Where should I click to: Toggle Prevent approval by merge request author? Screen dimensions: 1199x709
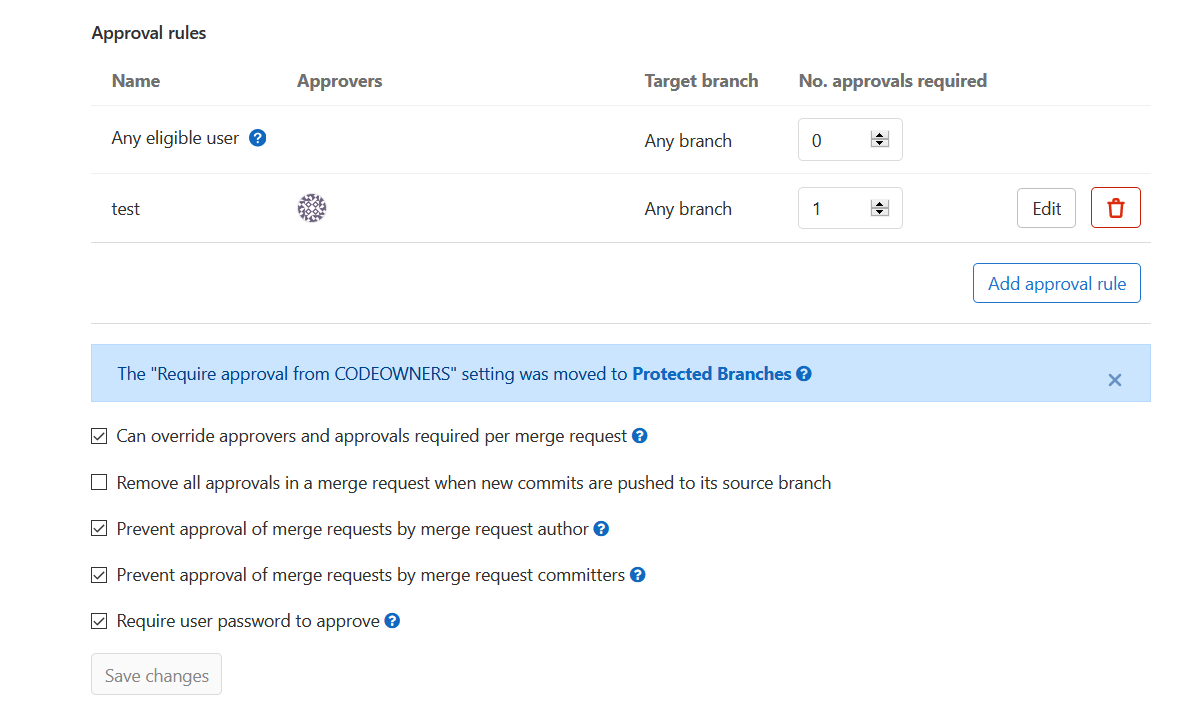coord(99,529)
